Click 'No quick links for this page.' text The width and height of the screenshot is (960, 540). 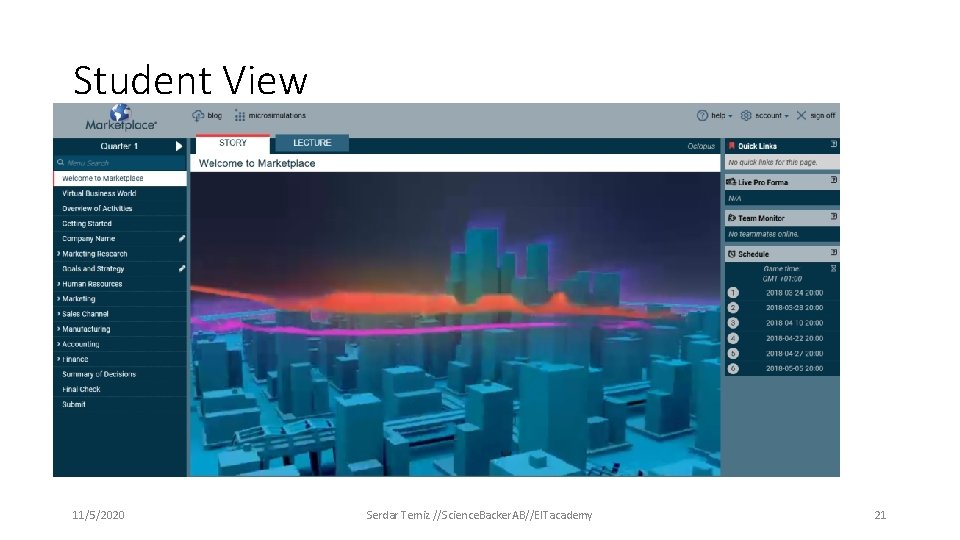[773, 162]
